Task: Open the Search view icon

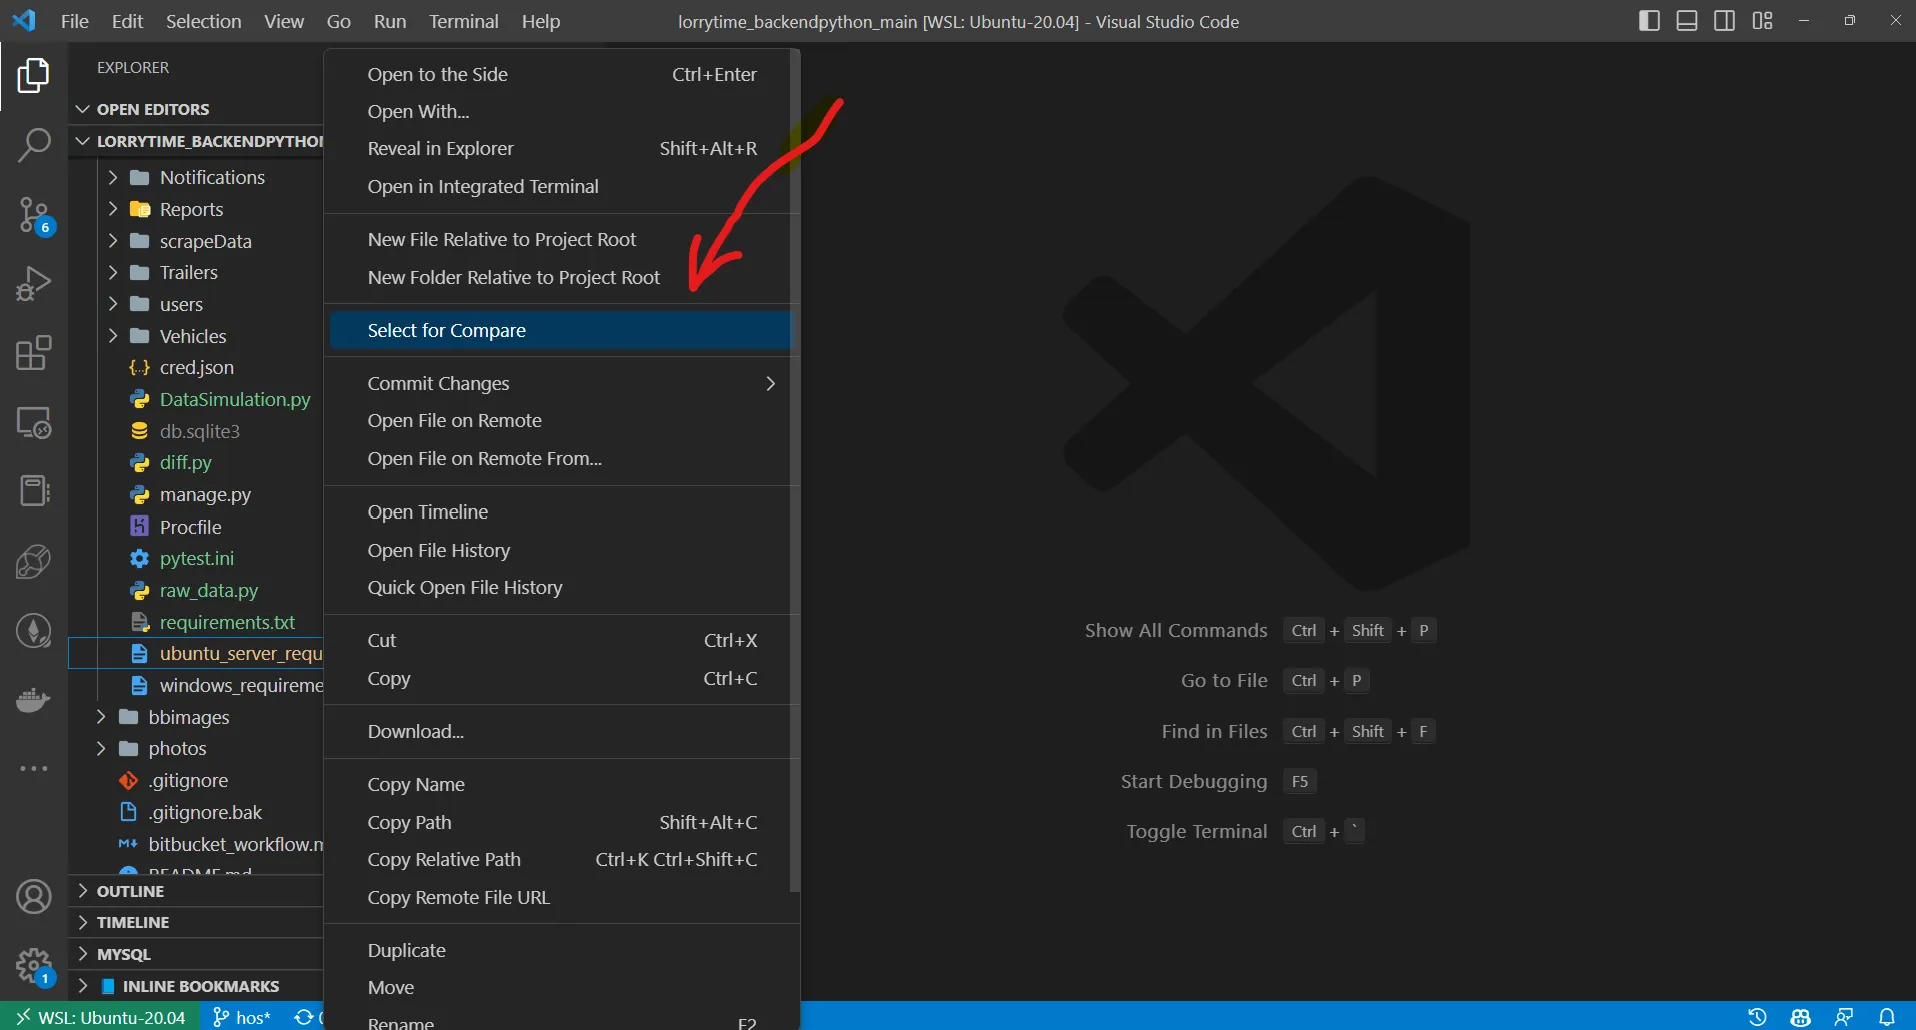Action: pos(33,145)
